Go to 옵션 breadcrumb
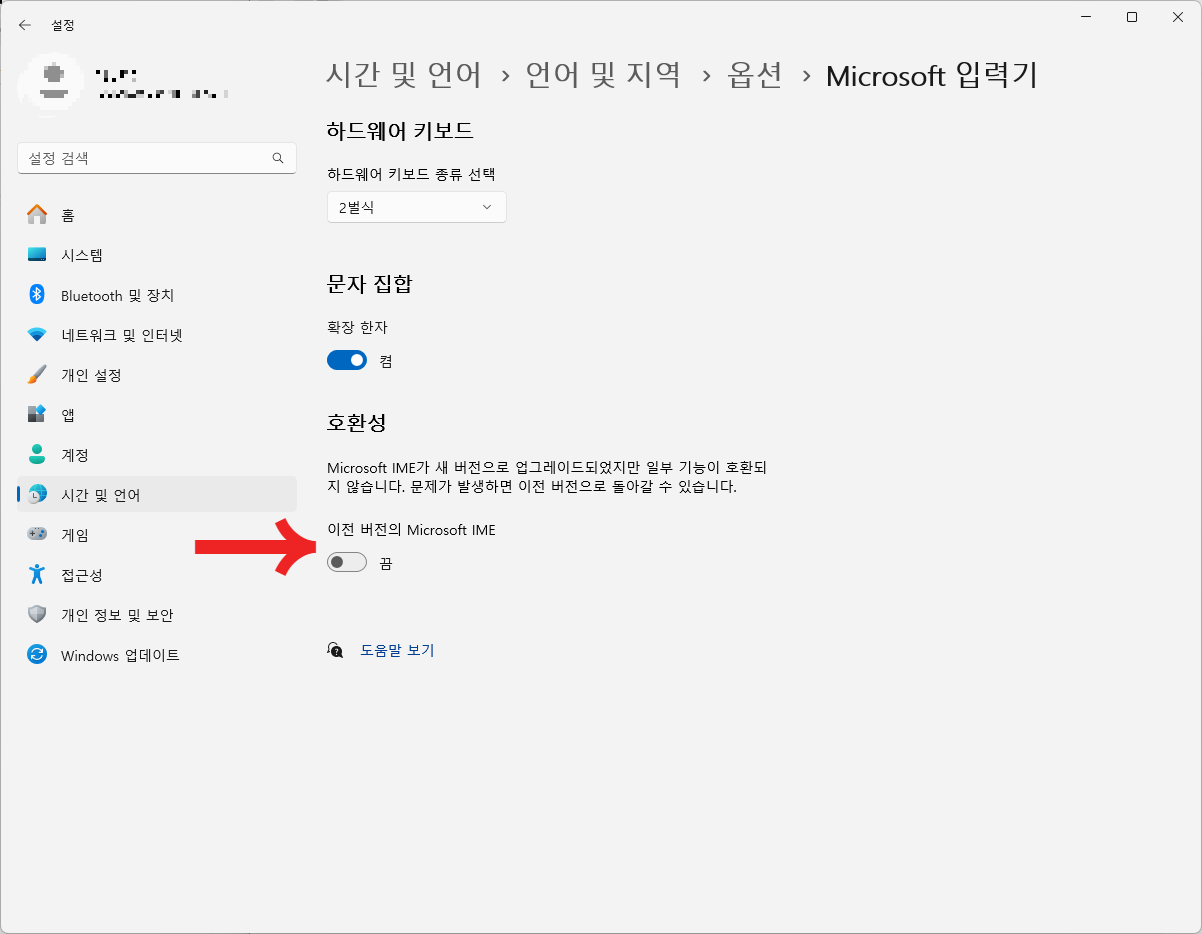The height and width of the screenshot is (934, 1202). (x=755, y=75)
